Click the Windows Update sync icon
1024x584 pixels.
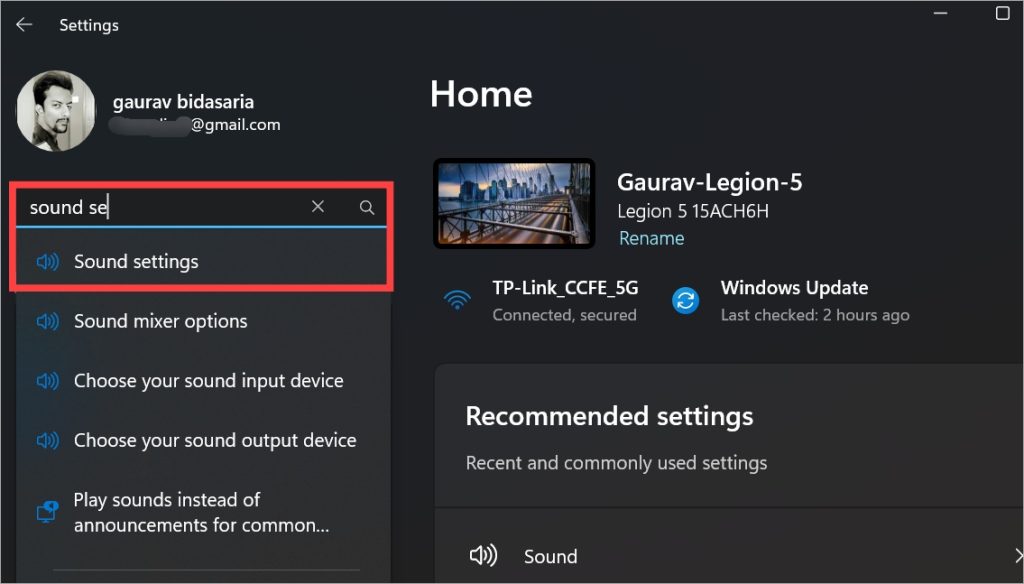(686, 300)
